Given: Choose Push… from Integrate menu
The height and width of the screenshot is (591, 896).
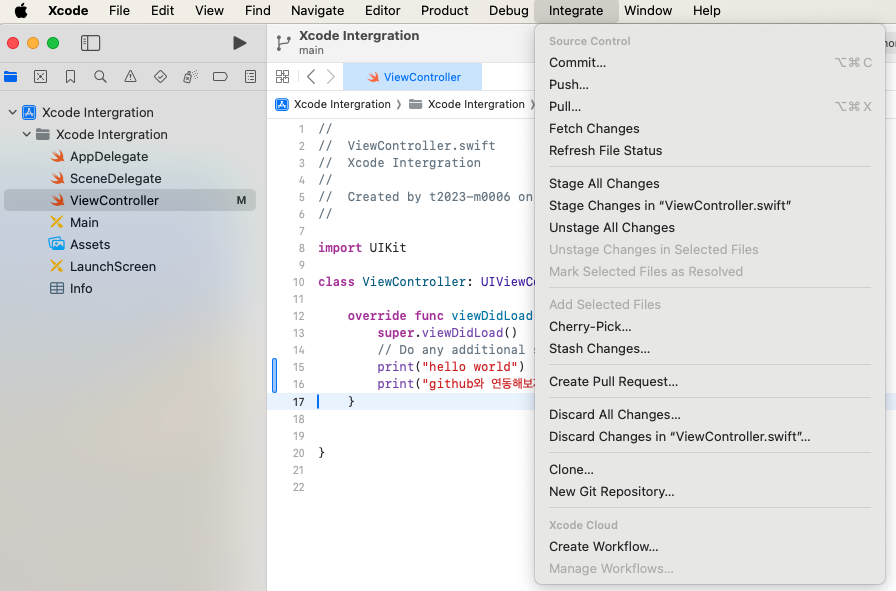Looking at the screenshot, I should click(x=710, y=85).
